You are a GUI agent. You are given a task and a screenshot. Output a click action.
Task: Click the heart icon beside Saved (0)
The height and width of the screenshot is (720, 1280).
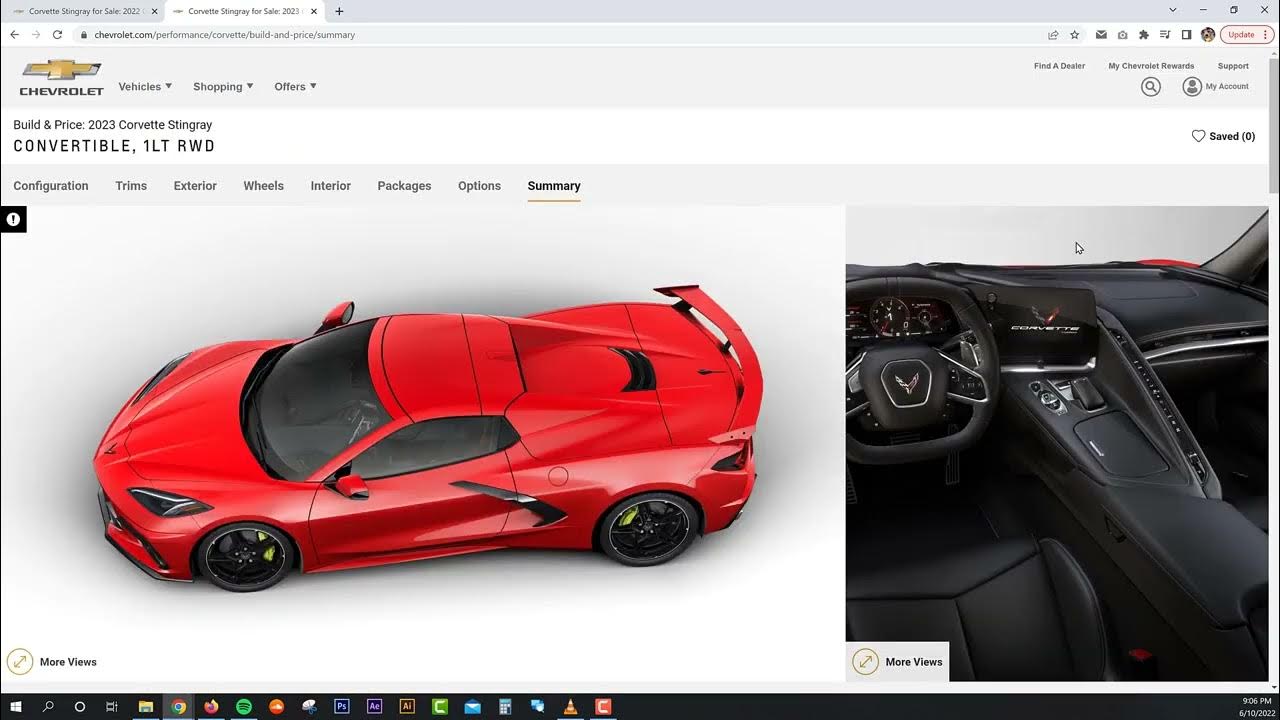pos(1198,136)
